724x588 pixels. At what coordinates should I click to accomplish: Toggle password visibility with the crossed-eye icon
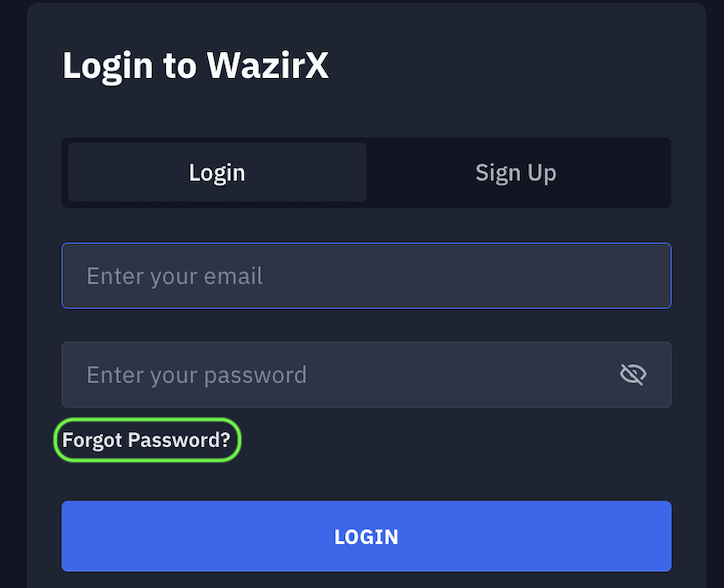[633, 375]
